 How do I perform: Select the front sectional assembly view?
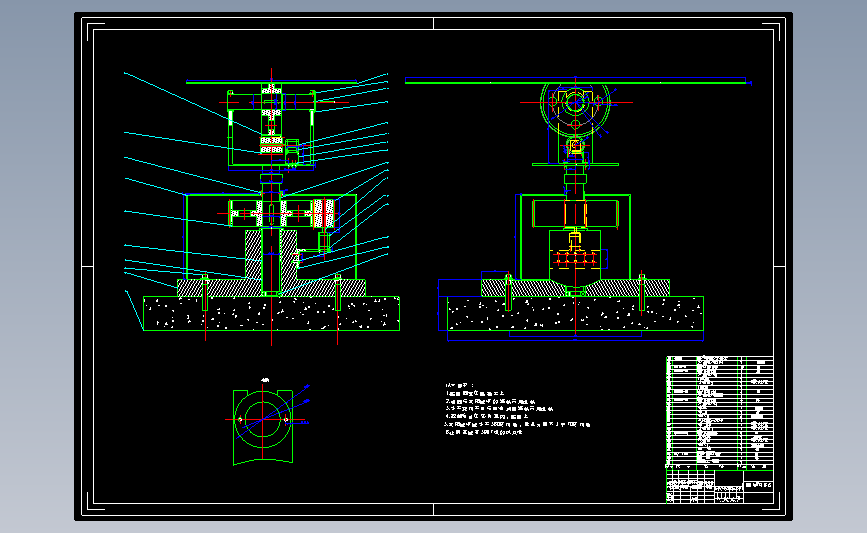click(260, 207)
